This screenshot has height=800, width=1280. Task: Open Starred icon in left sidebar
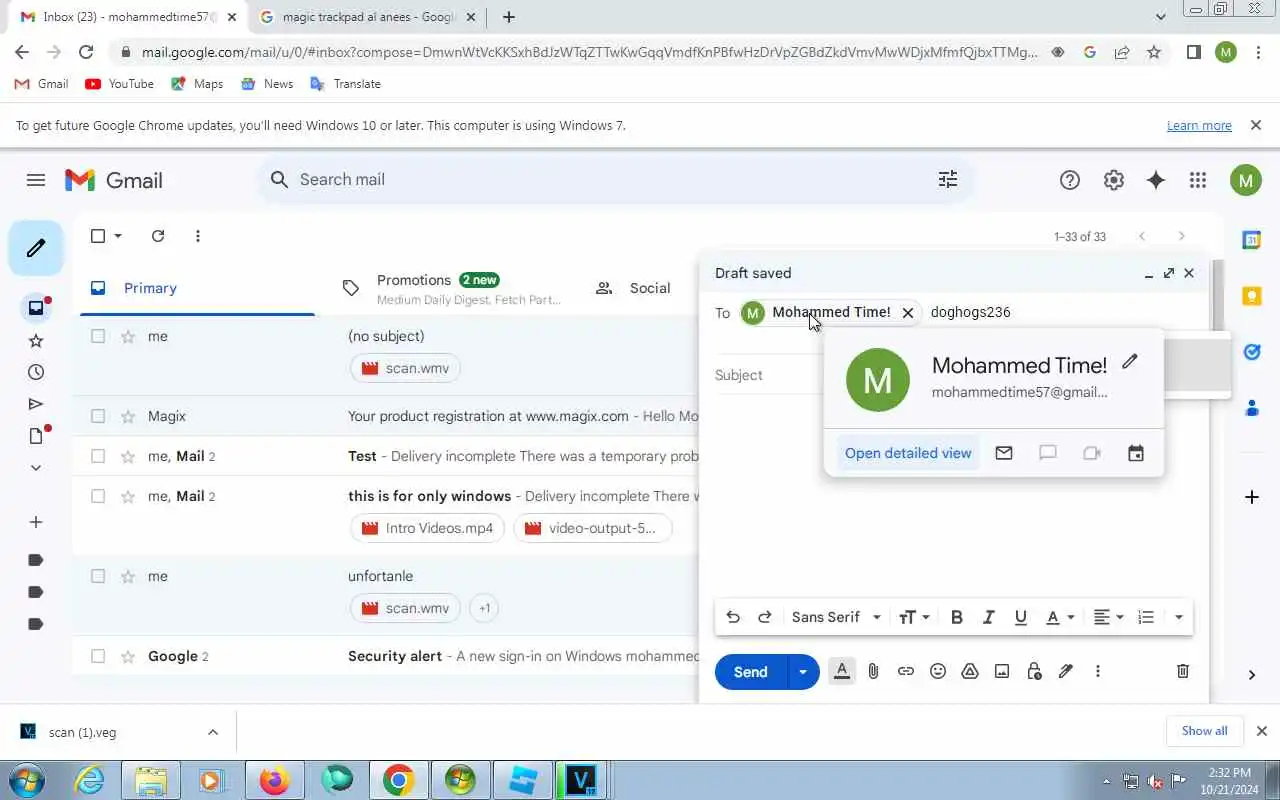pyautogui.click(x=36, y=341)
